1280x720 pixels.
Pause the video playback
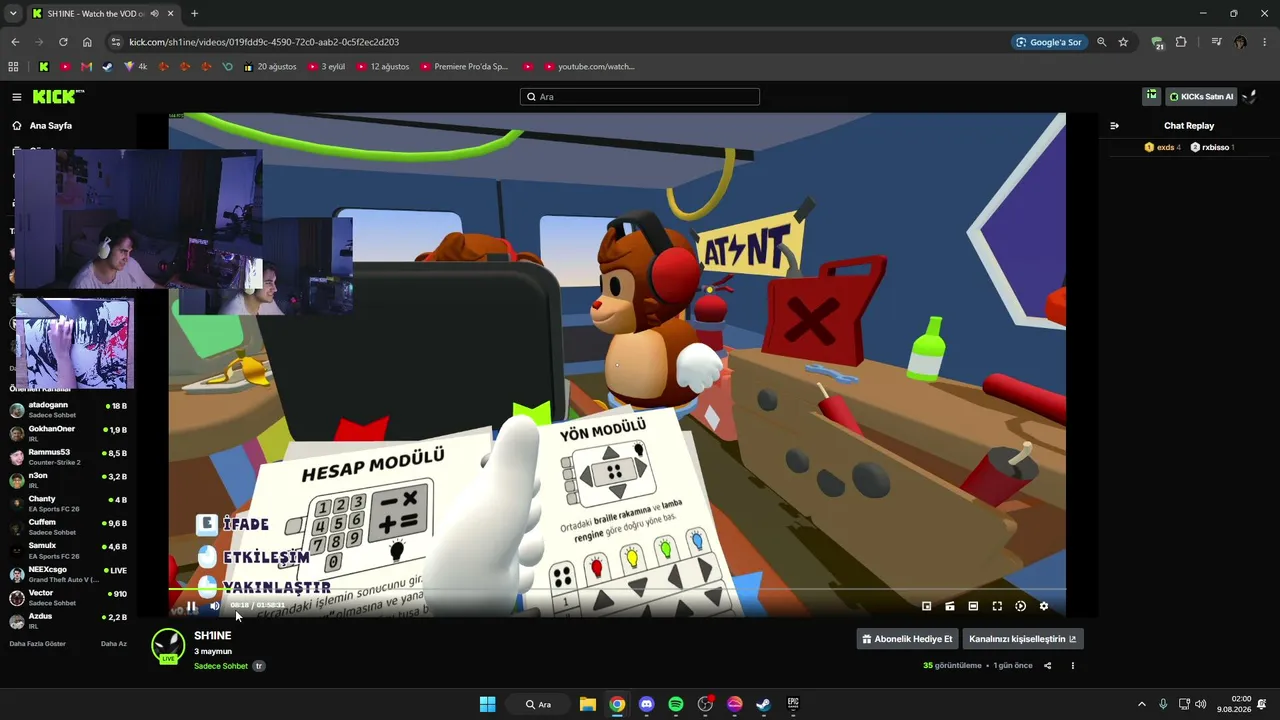coord(191,606)
